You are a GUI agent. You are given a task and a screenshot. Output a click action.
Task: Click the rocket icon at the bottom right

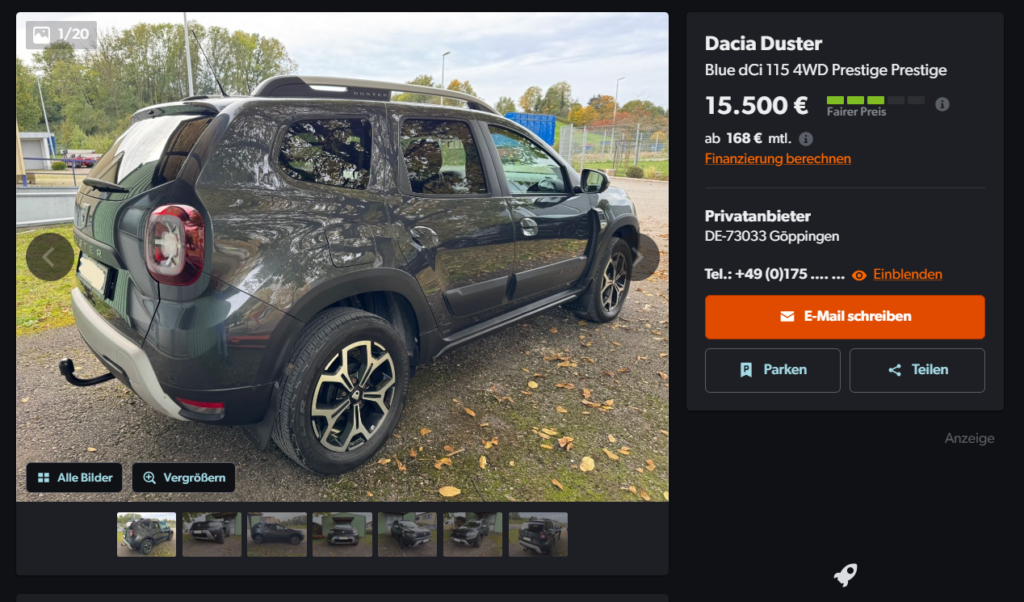click(x=845, y=574)
